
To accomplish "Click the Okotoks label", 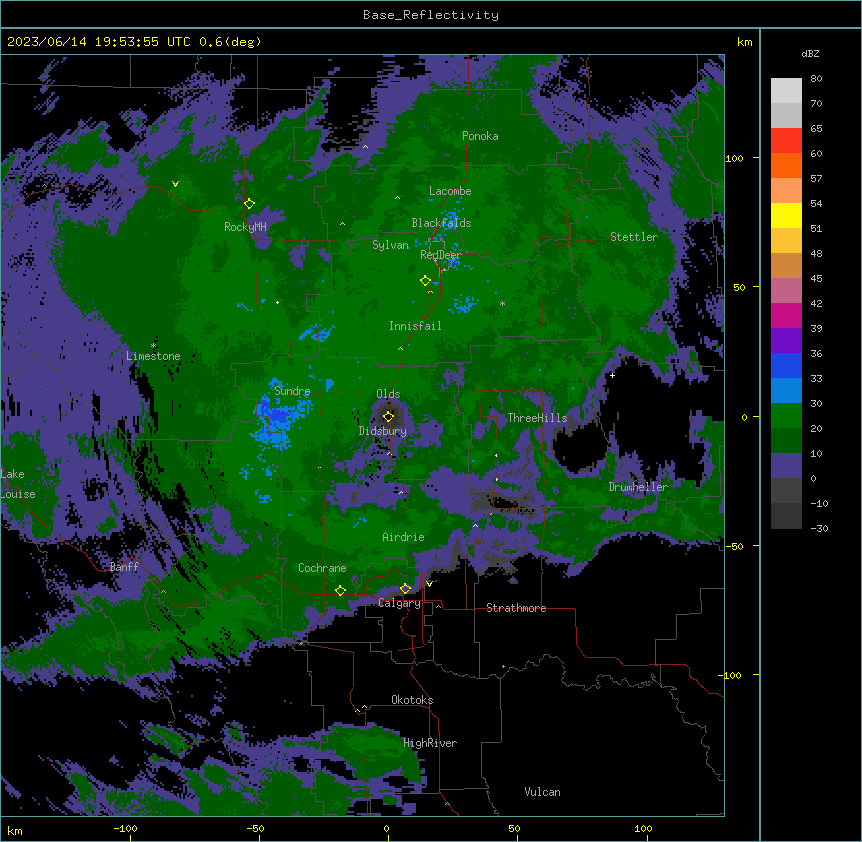I will (x=412, y=700).
